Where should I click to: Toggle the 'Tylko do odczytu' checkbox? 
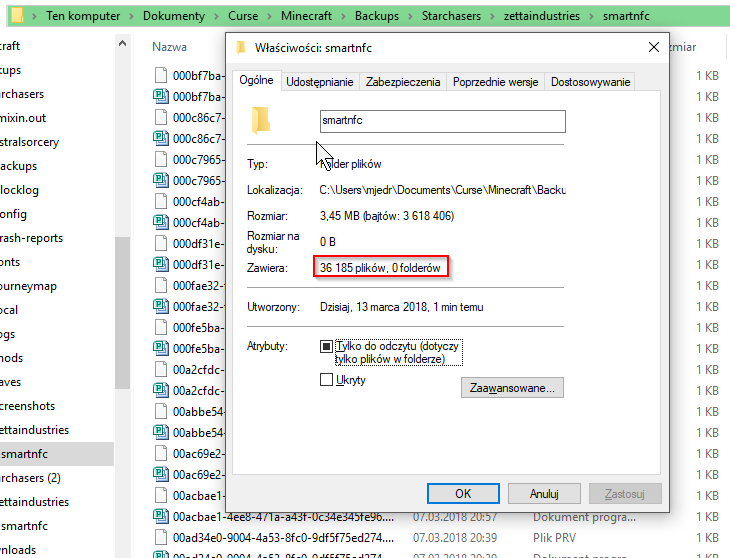326,346
